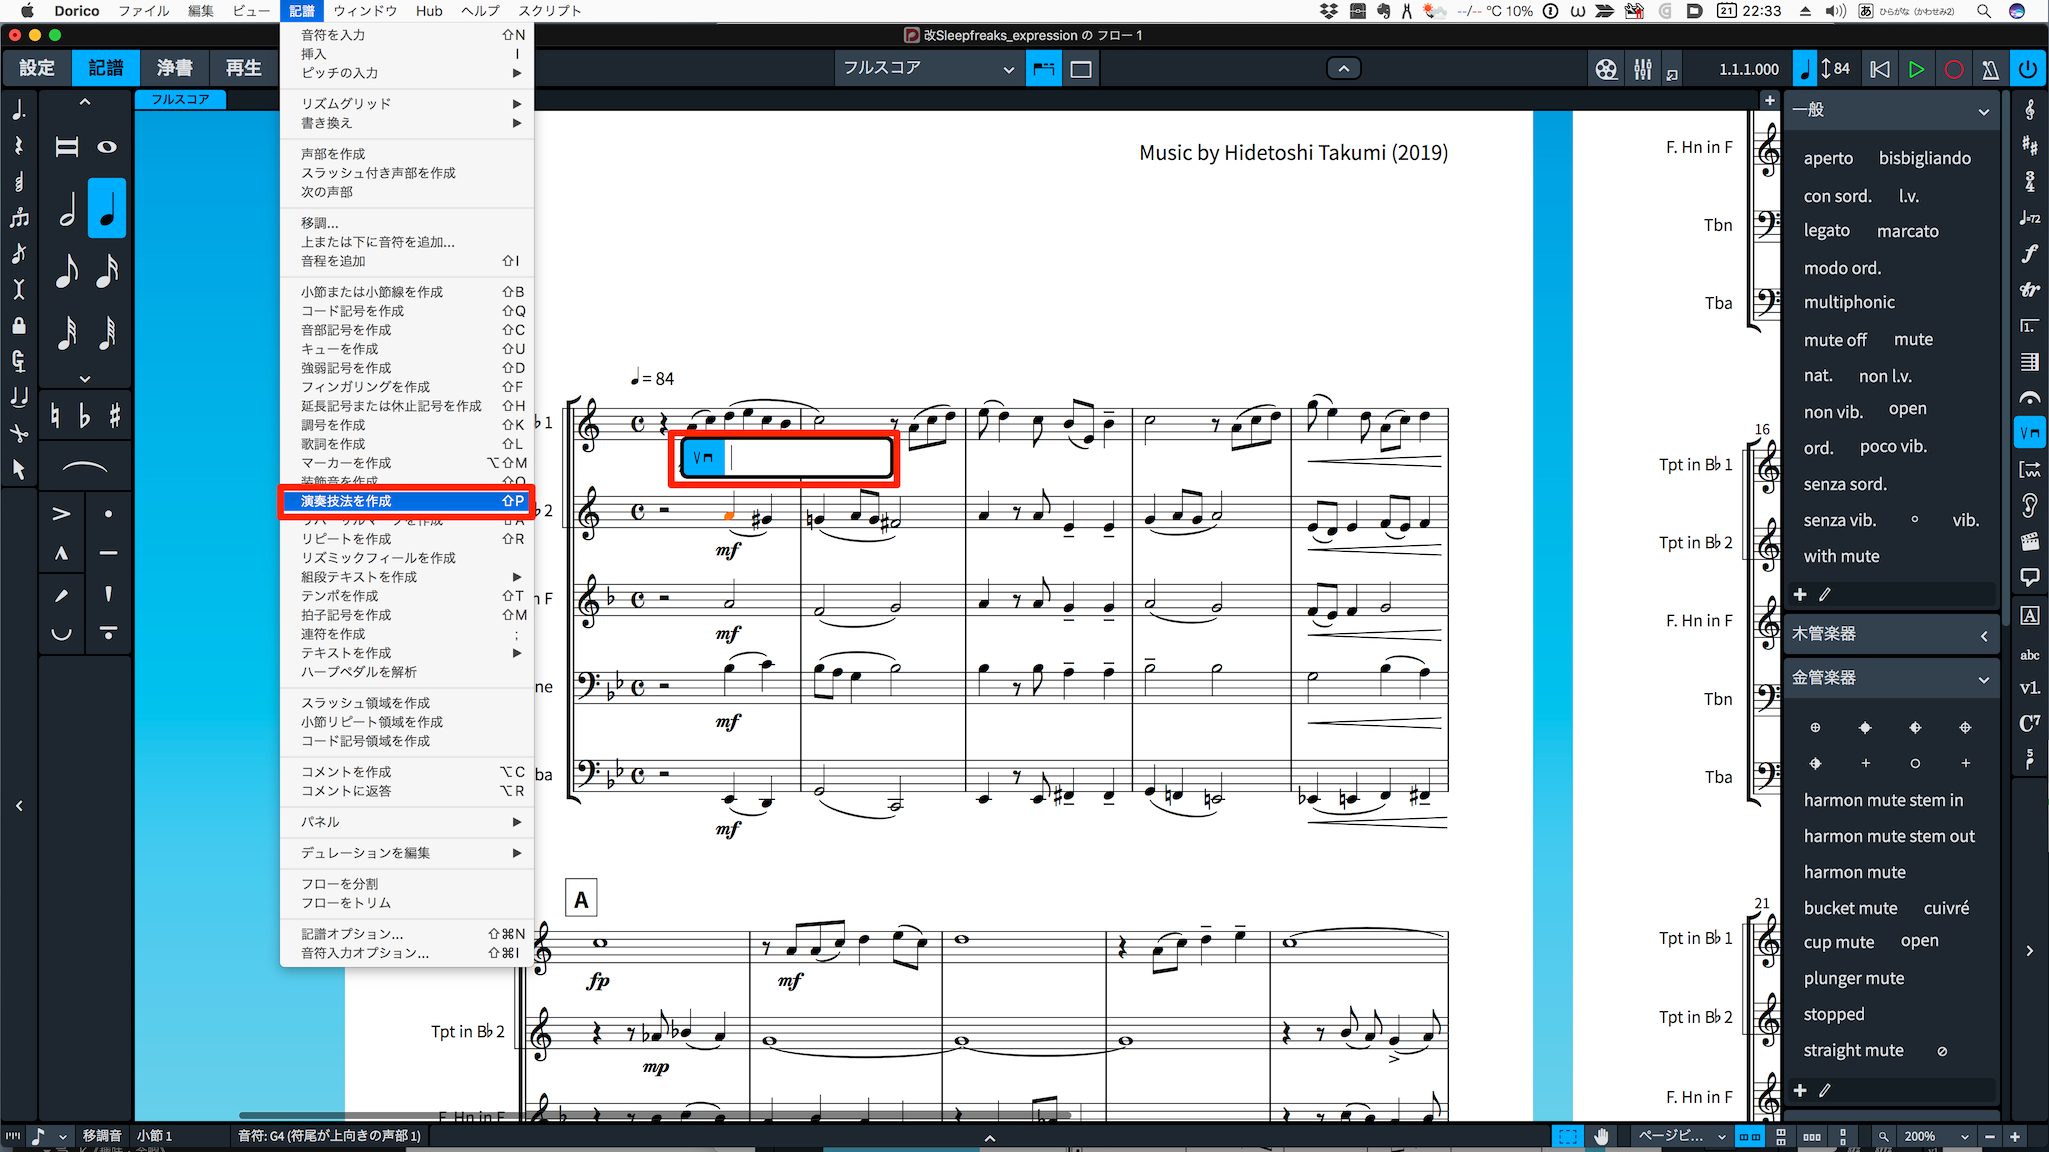Click the playing techniques popover input field
The width and height of the screenshot is (2049, 1152).
click(809, 458)
